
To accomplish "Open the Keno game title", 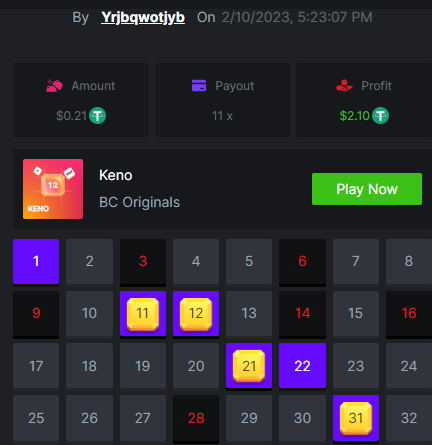I will click(x=116, y=175).
